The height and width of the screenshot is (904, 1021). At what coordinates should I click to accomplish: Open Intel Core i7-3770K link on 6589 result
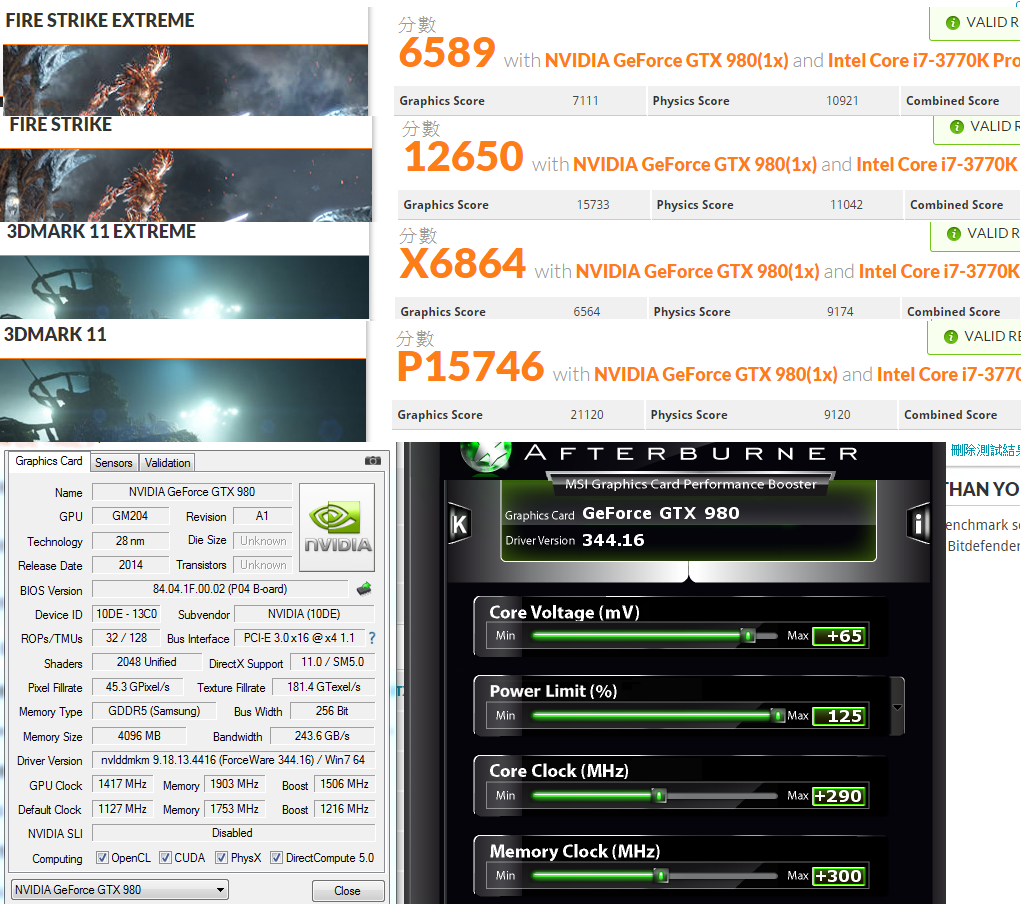pos(924,61)
